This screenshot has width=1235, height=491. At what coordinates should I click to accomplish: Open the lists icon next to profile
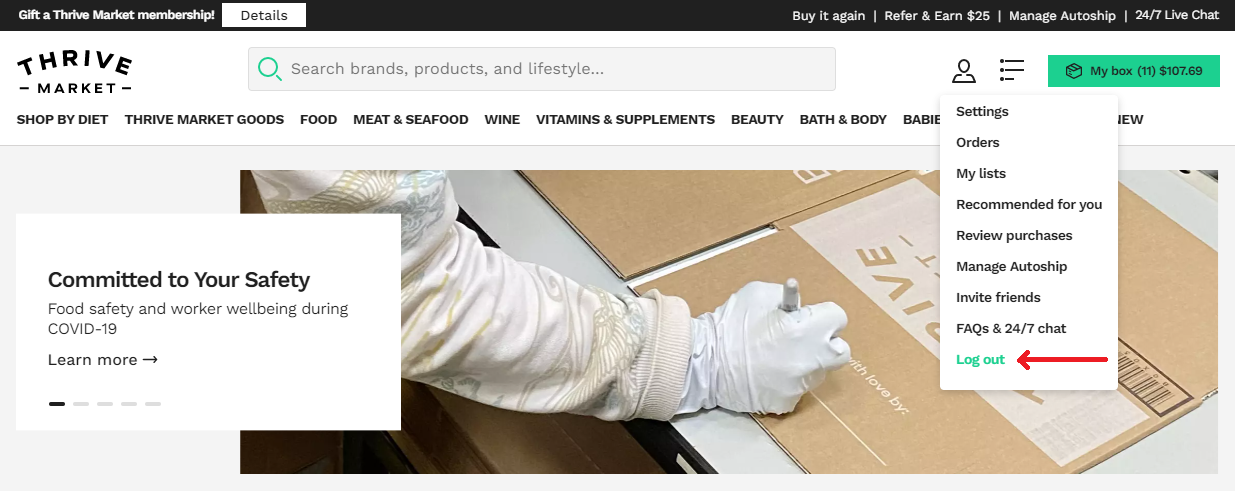(x=1011, y=70)
